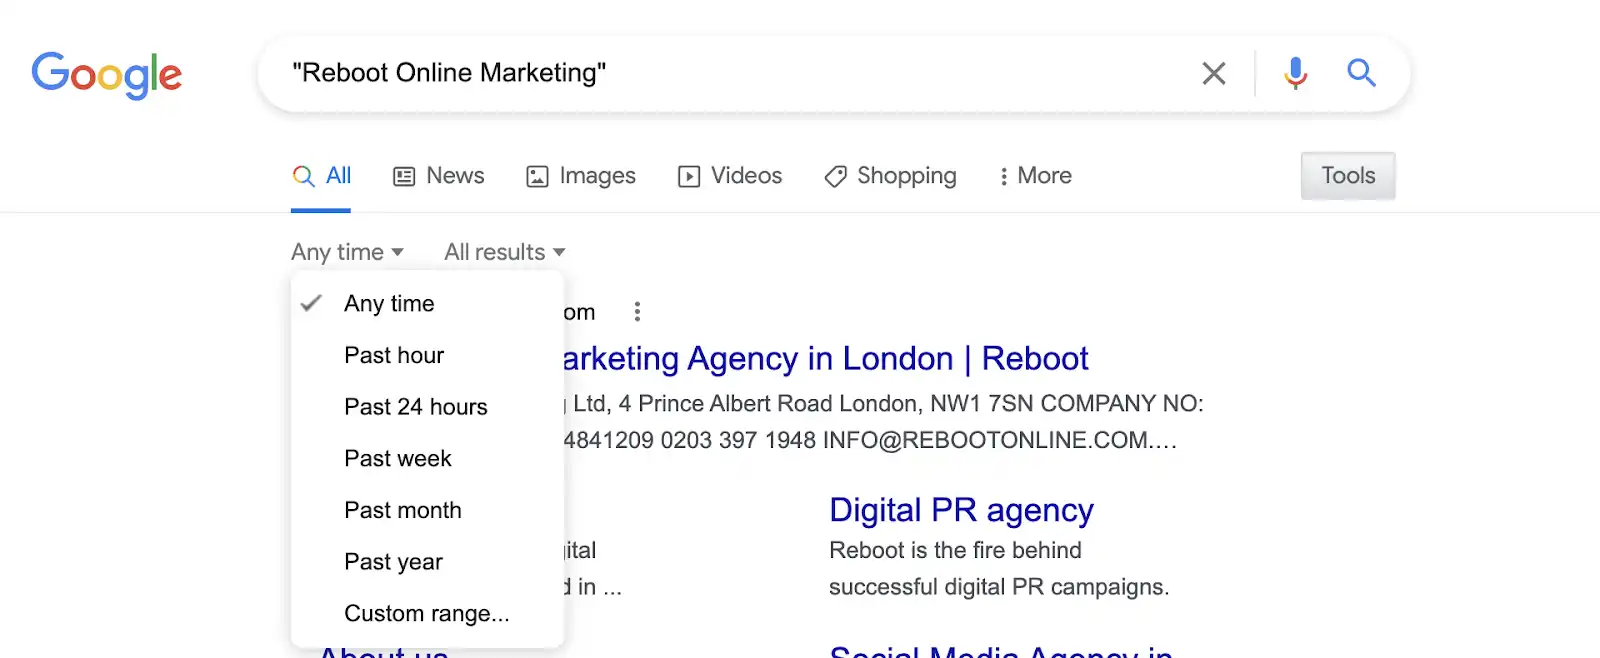Go to the Google logo homepage

[107, 75]
